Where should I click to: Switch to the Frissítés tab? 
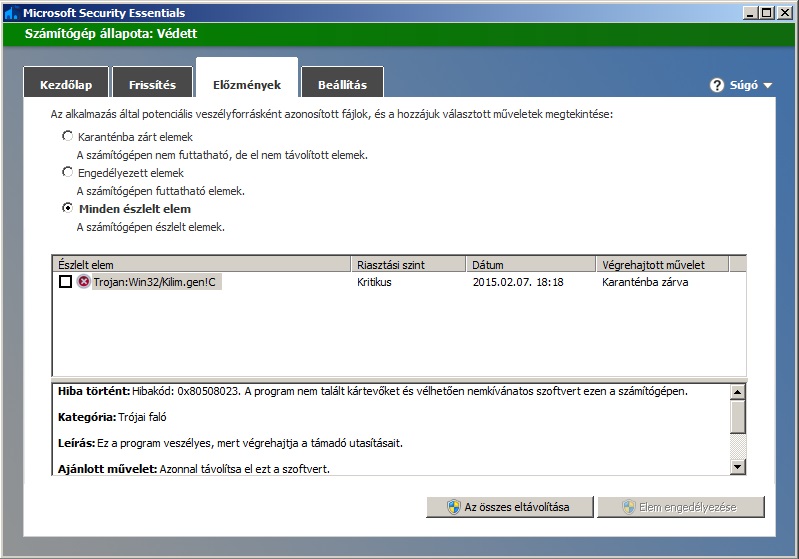coord(152,85)
